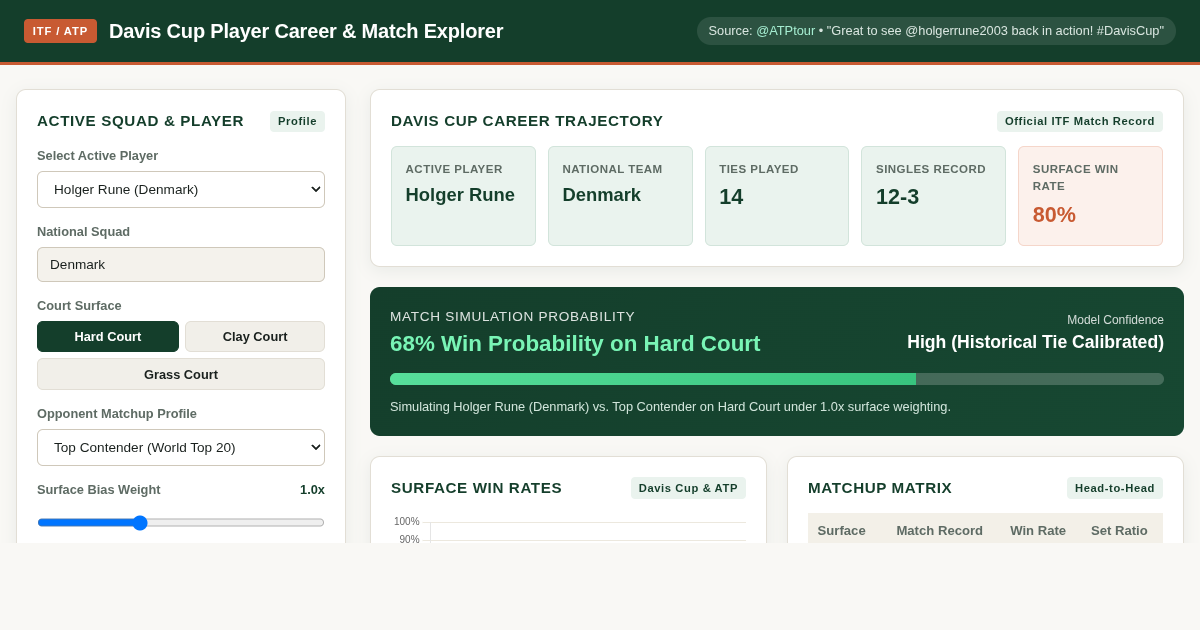Click the 1.0x bias weight value
Viewport: 1200px width, 630px height.
pyautogui.click(x=312, y=489)
